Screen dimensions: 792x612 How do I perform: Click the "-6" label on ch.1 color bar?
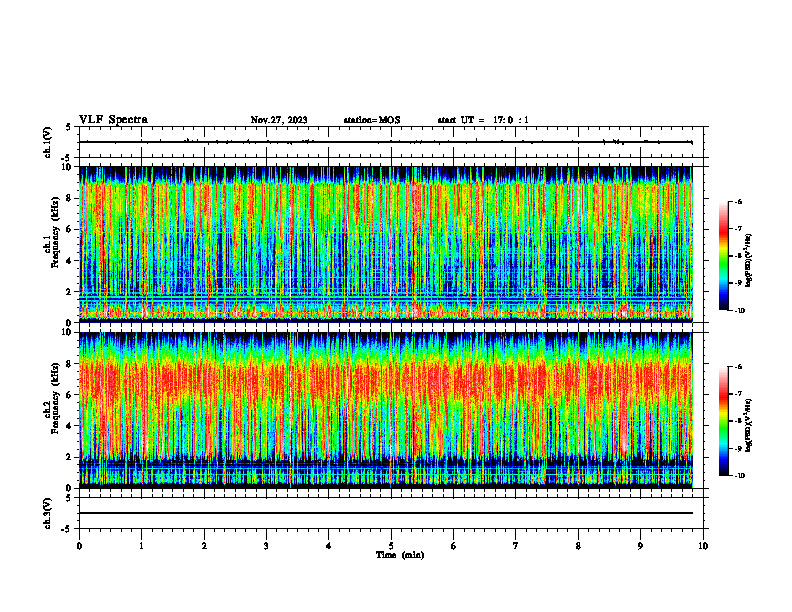pyautogui.click(x=738, y=201)
